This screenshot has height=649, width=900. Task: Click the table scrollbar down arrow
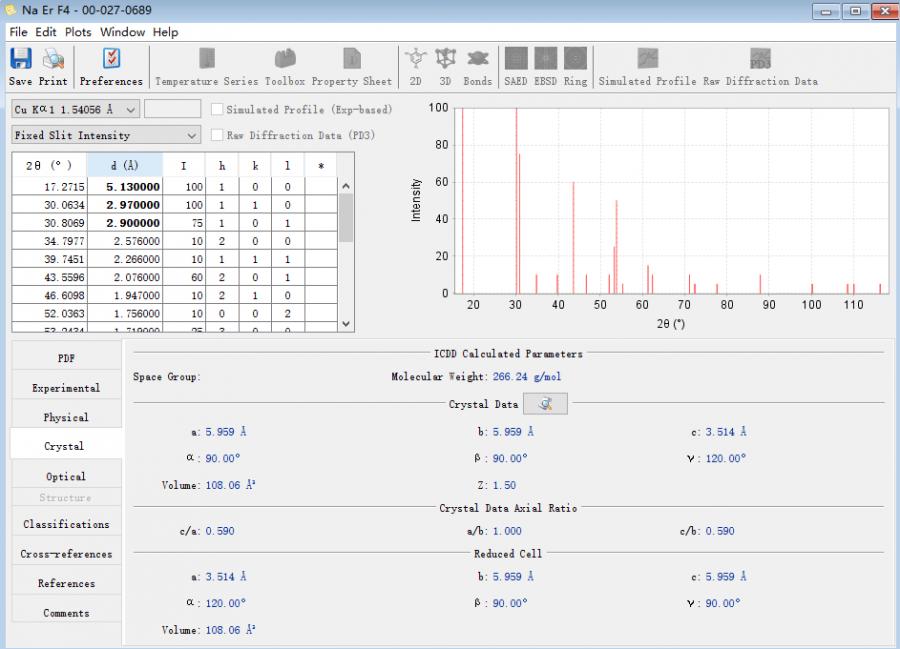point(346,324)
